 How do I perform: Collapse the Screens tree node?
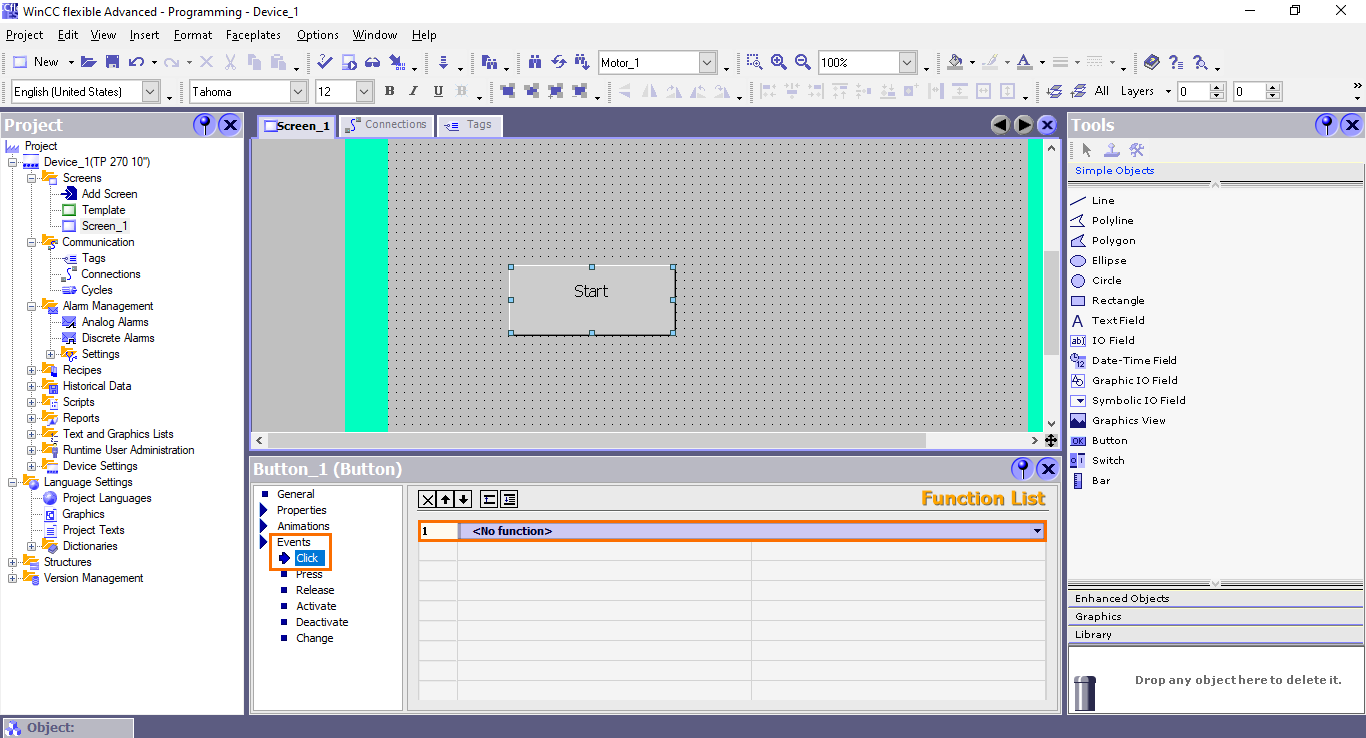pos(31,178)
